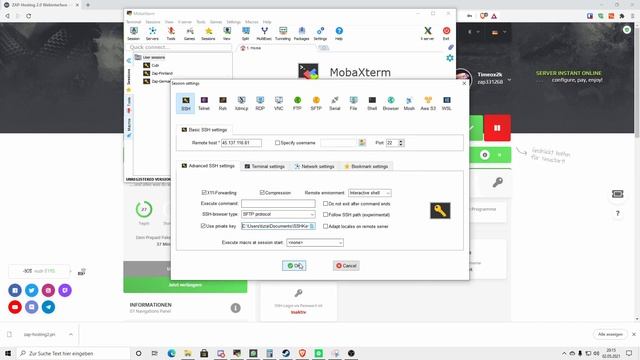Viewport: 640px width, 360px height.
Task: Click Exit in MobaXterm toolbar
Action: tap(446, 33)
